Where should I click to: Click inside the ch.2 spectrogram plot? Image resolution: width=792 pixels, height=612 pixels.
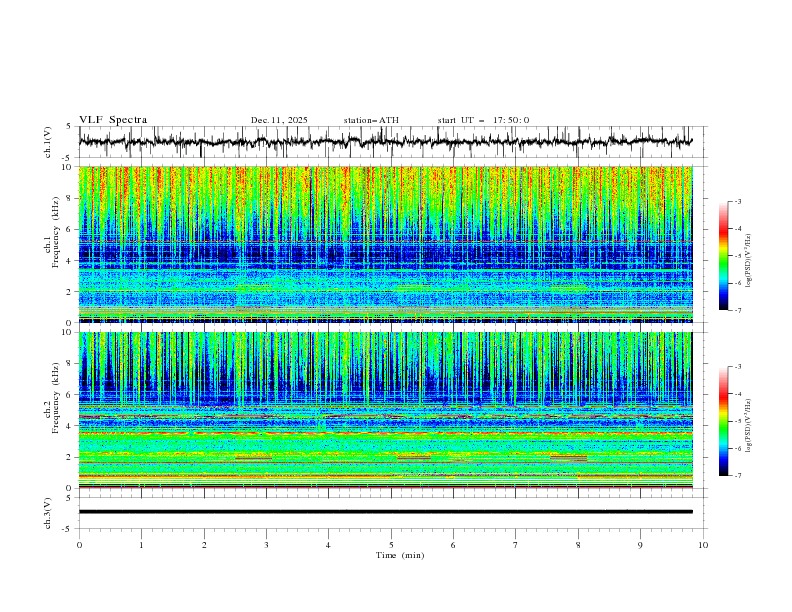coord(385,410)
